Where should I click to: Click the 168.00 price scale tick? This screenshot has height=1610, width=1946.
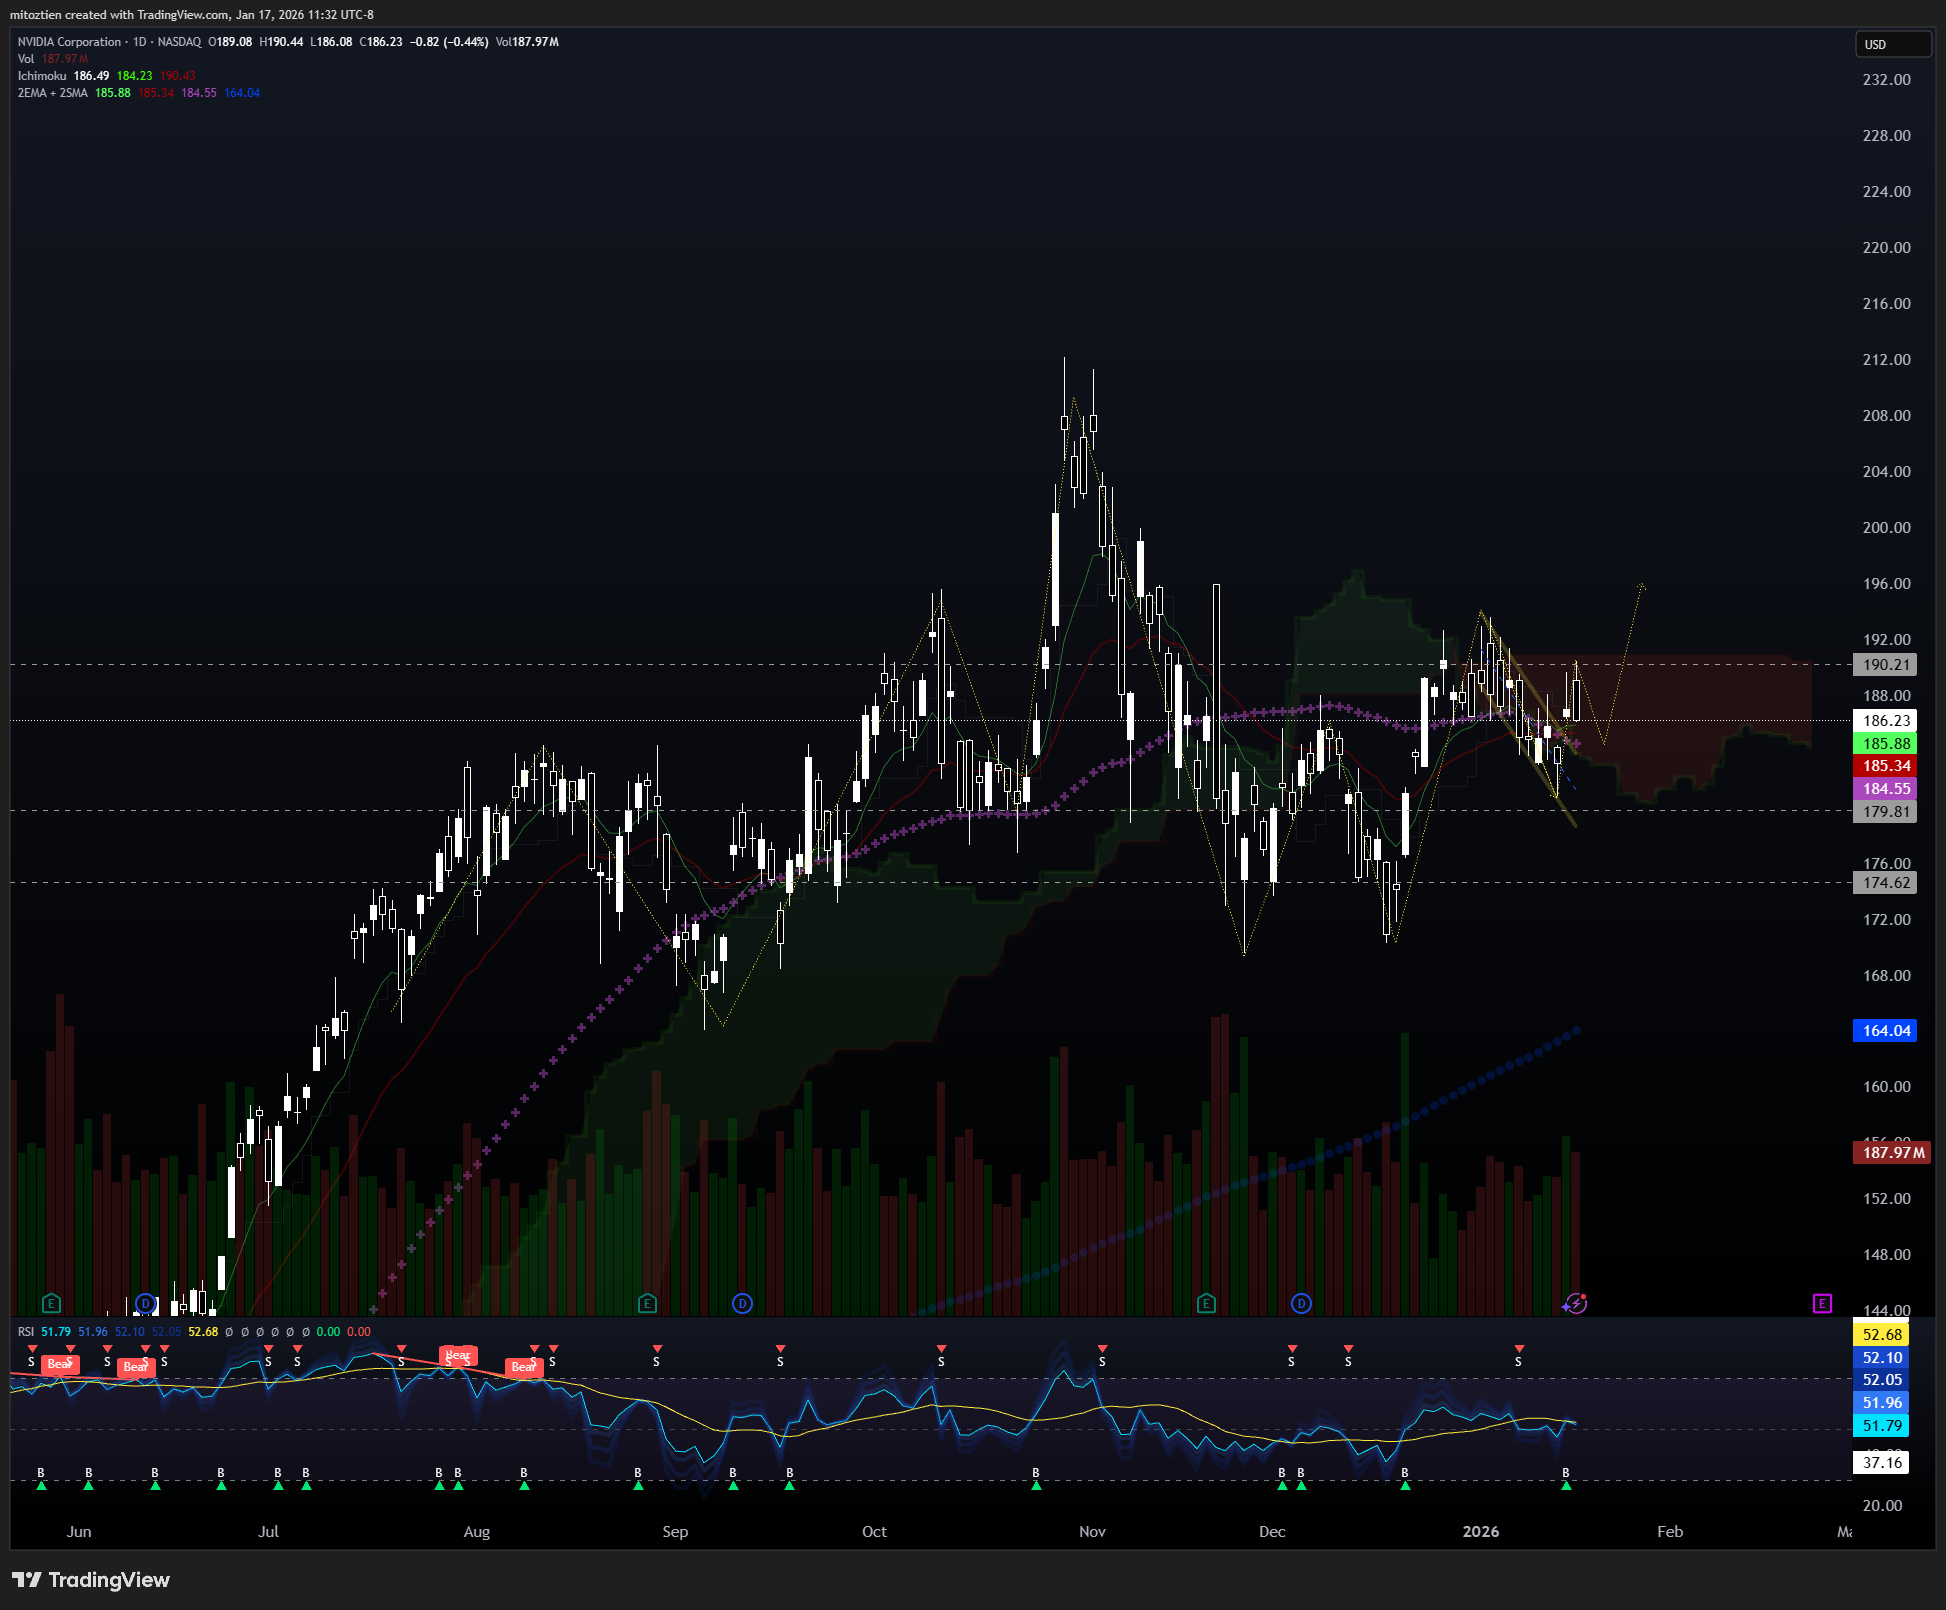pos(1886,976)
